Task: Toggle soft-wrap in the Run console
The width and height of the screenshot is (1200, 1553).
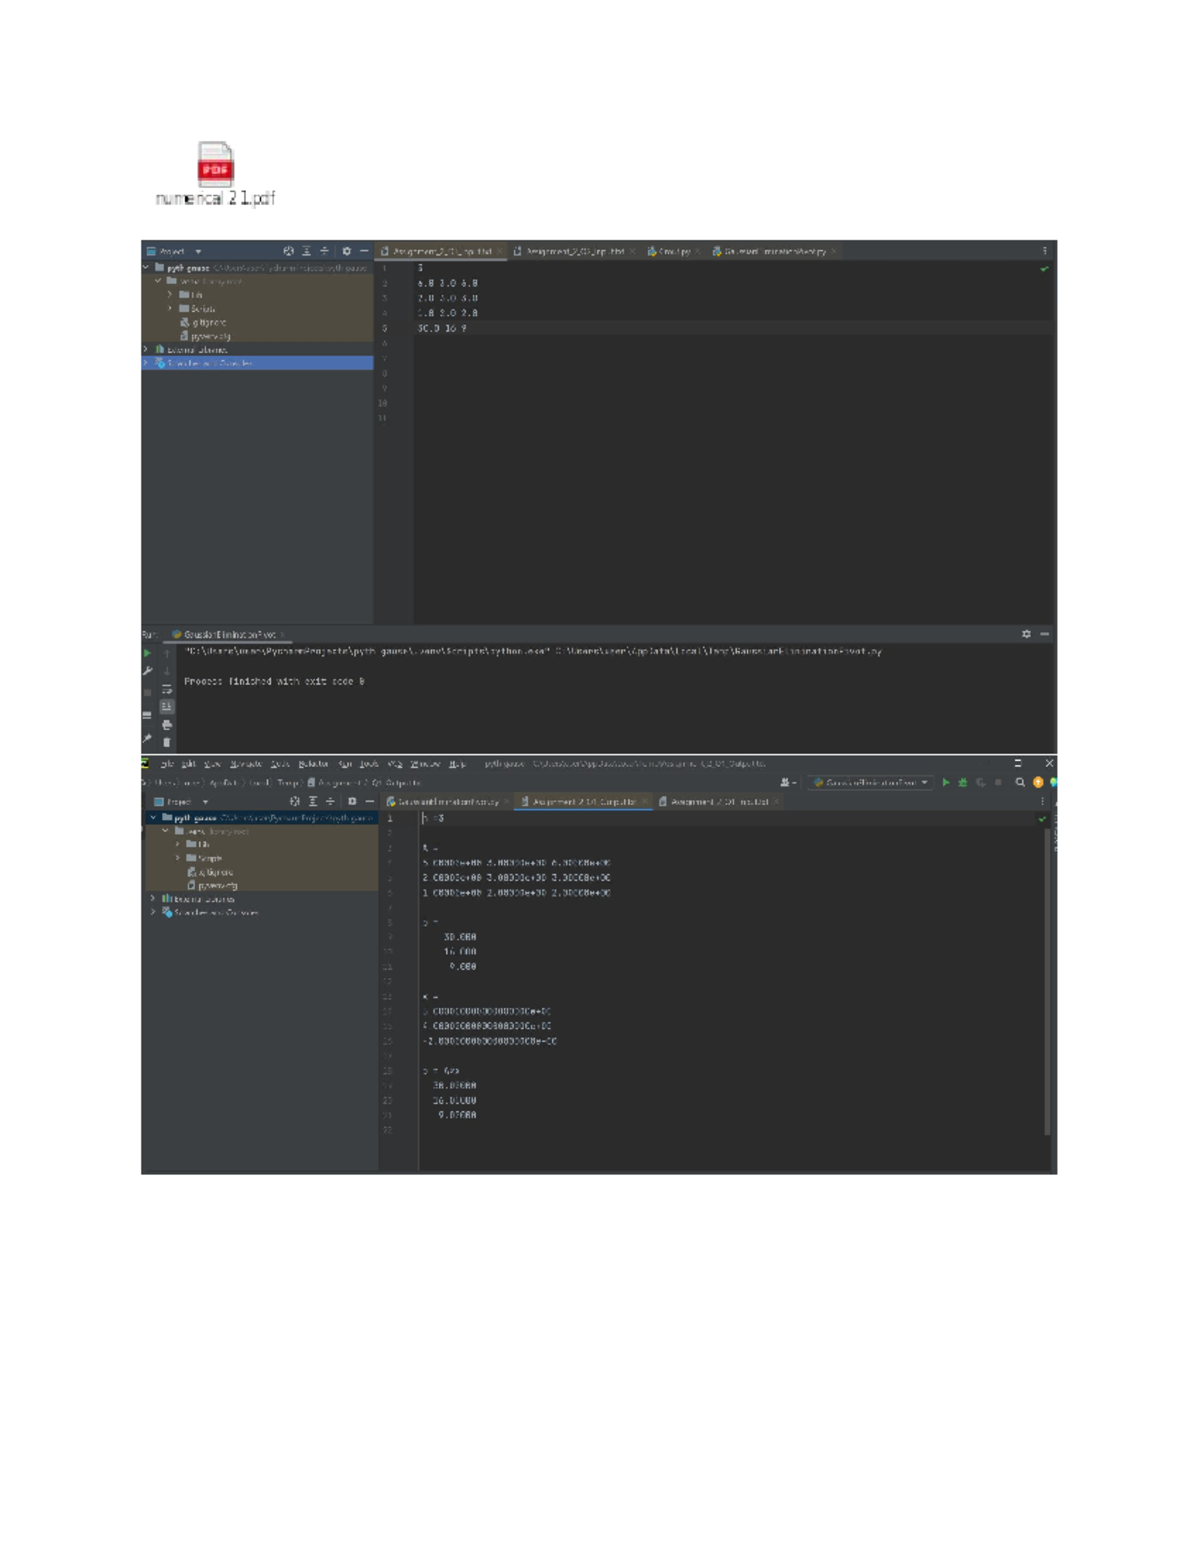Action: tap(167, 689)
